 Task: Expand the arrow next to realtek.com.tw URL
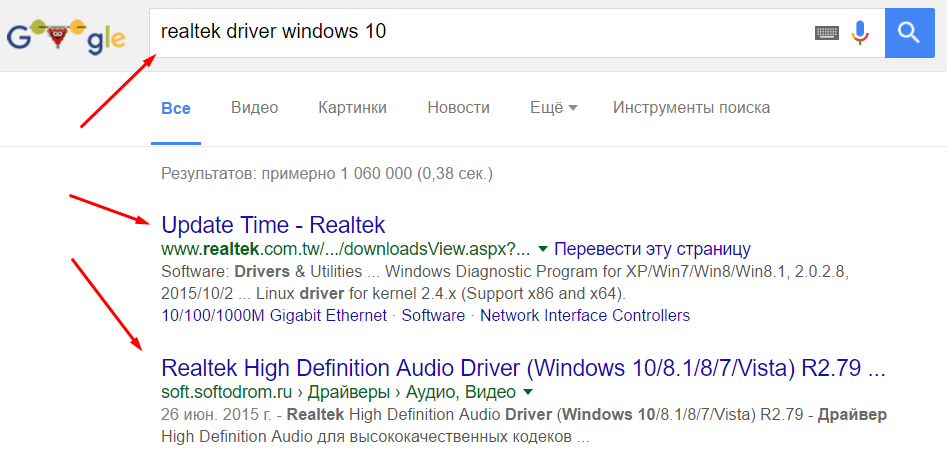coord(542,248)
